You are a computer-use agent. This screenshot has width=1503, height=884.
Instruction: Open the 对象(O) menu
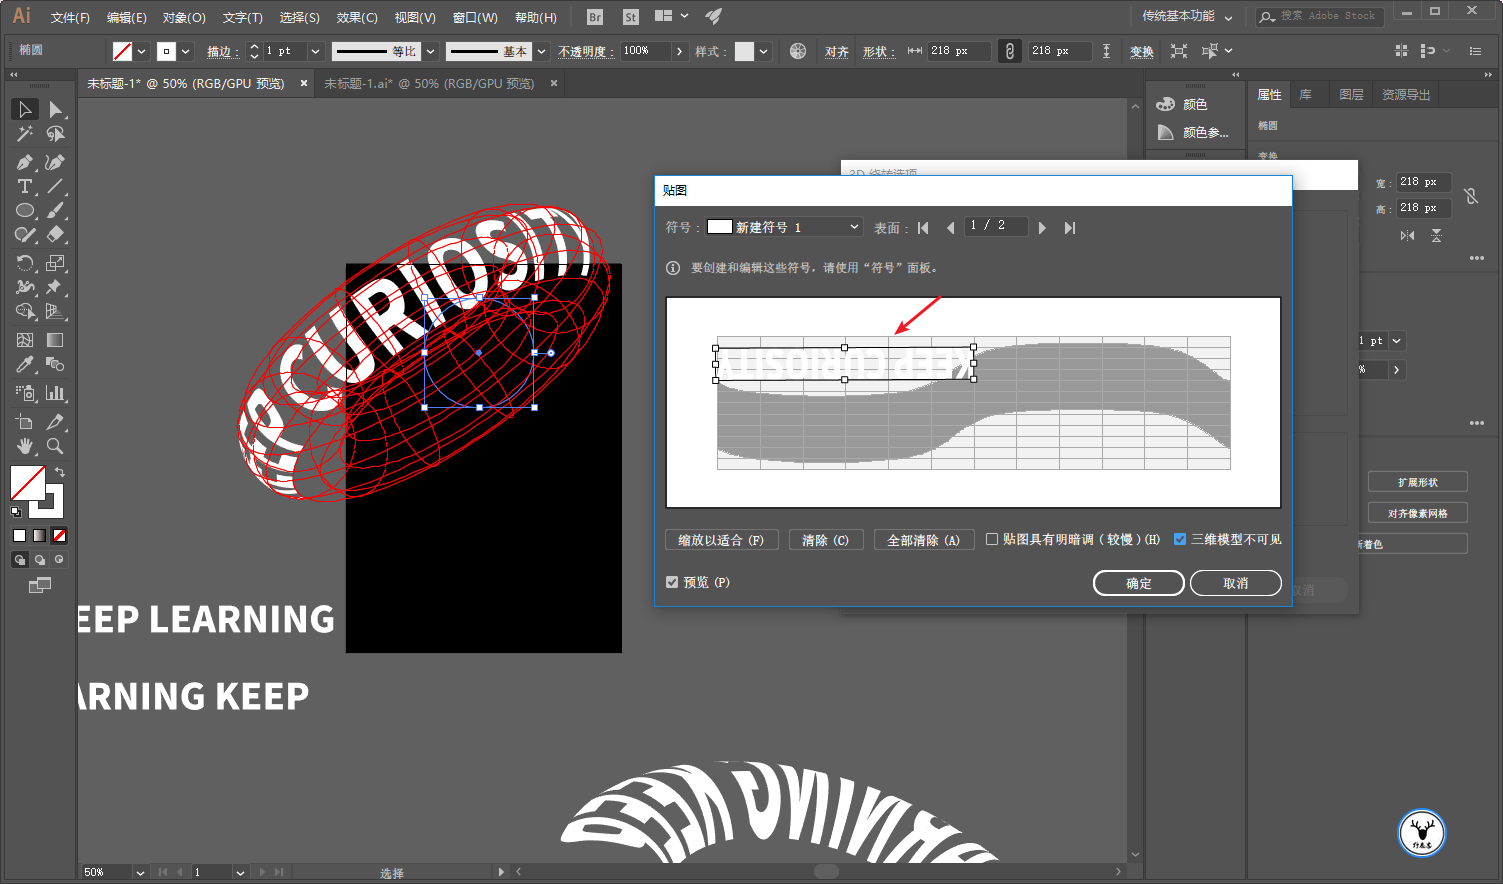point(184,17)
